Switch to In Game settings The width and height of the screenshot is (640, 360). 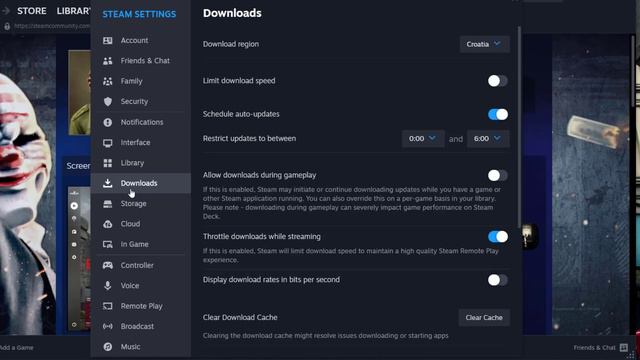click(x=141, y=244)
